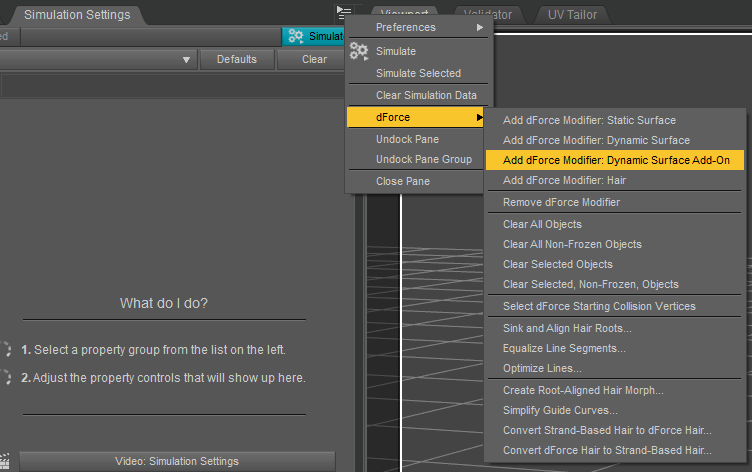Expand the Preferences submenu
This screenshot has height=472, width=752.
419,27
